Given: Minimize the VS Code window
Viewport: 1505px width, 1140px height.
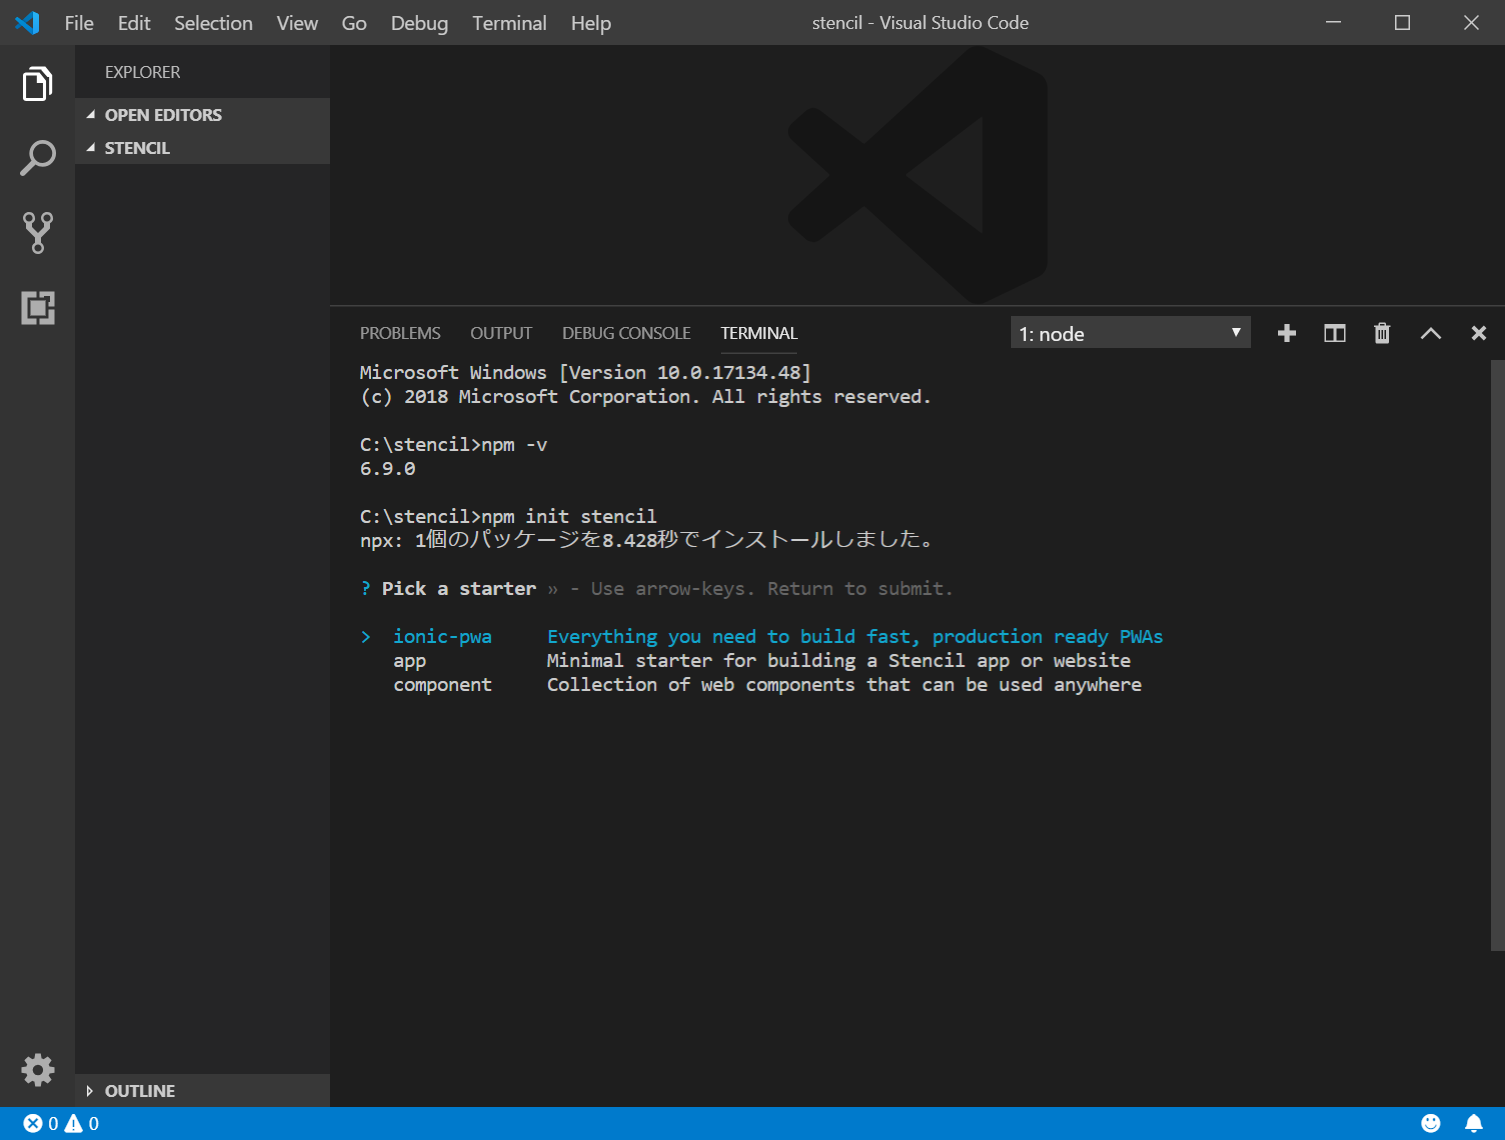Looking at the screenshot, I should tap(1333, 22).
